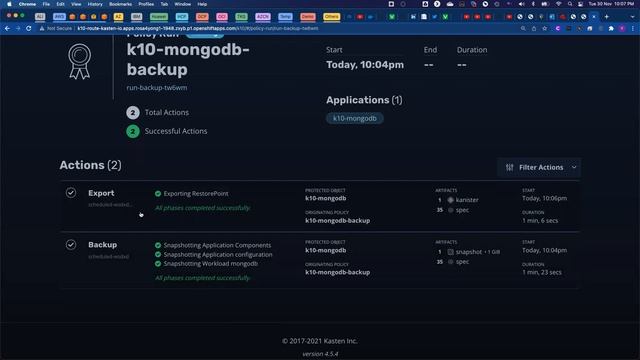Screen dimensions: 640x360
Task: Open the Filter Actions dropdown
Action: tap(539, 167)
